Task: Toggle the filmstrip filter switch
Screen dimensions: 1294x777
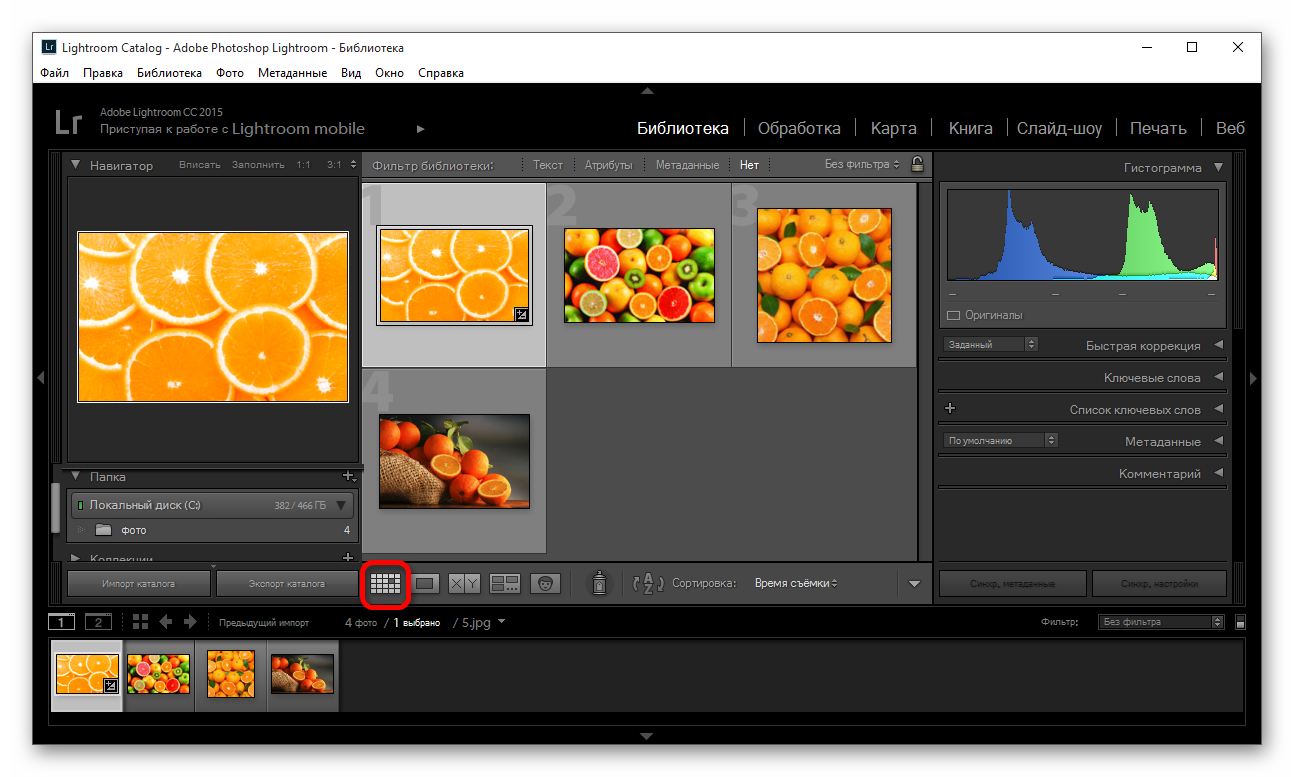Action: 1240,622
